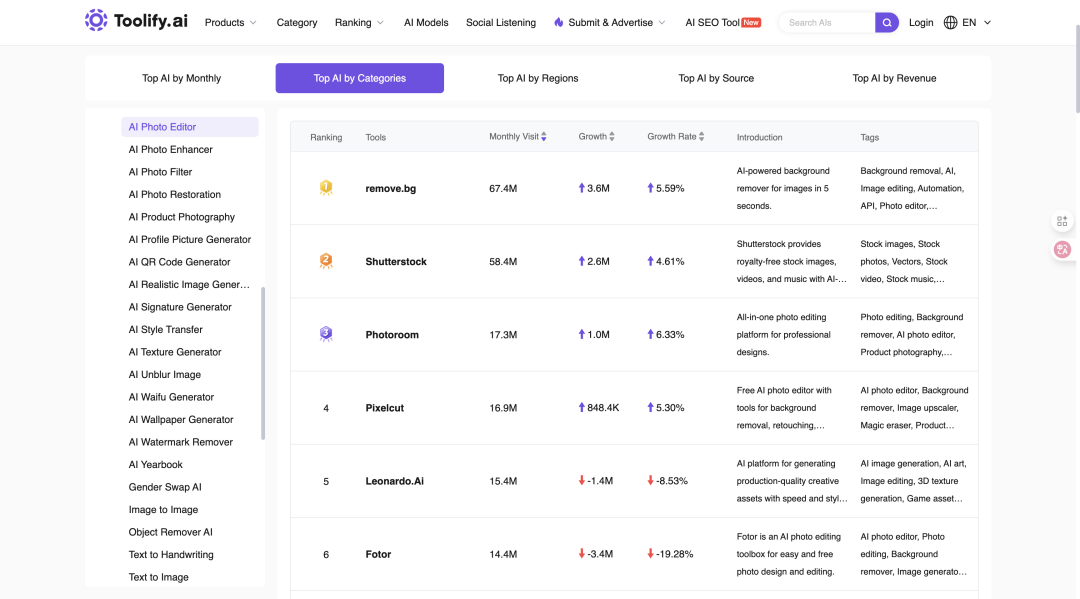Open the Fotor tool link
The image size is (1080, 599).
click(378, 554)
